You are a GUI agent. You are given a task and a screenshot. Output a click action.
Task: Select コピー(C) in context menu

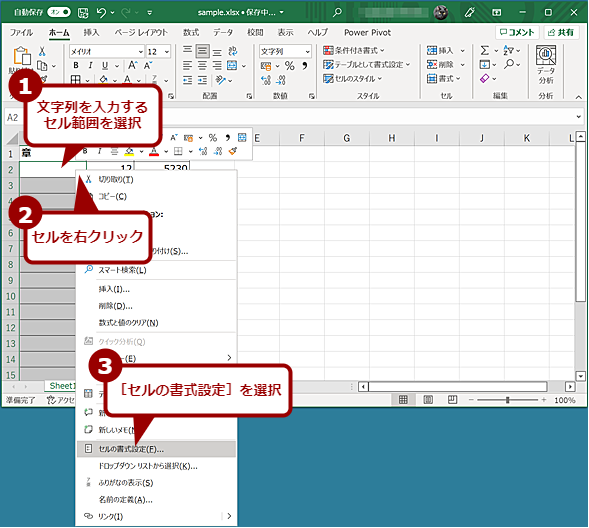[x=157, y=196]
